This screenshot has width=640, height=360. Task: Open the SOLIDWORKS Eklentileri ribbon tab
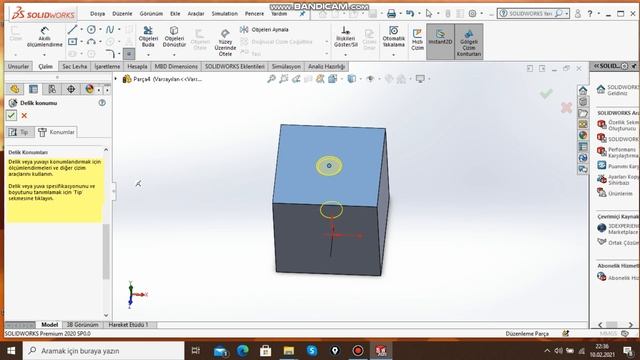(x=234, y=66)
